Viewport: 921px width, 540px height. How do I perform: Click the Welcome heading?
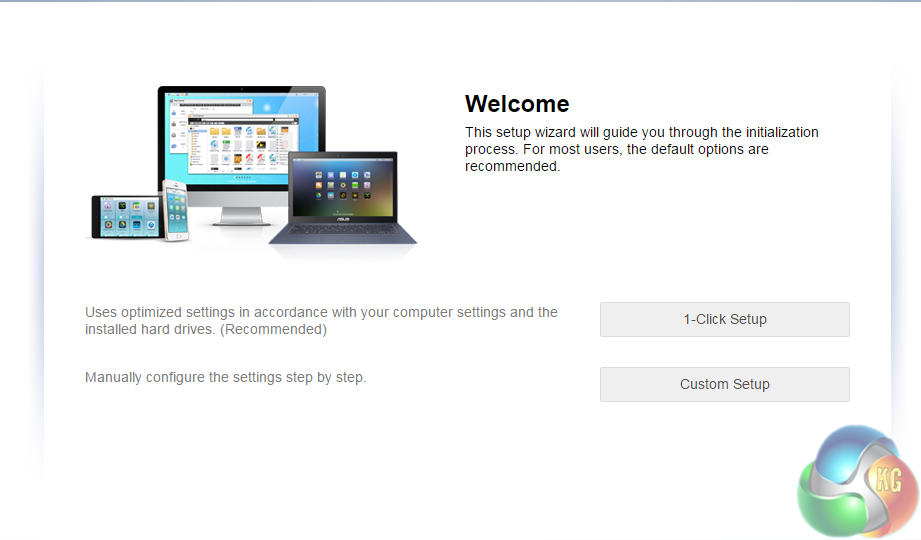(517, 104)
